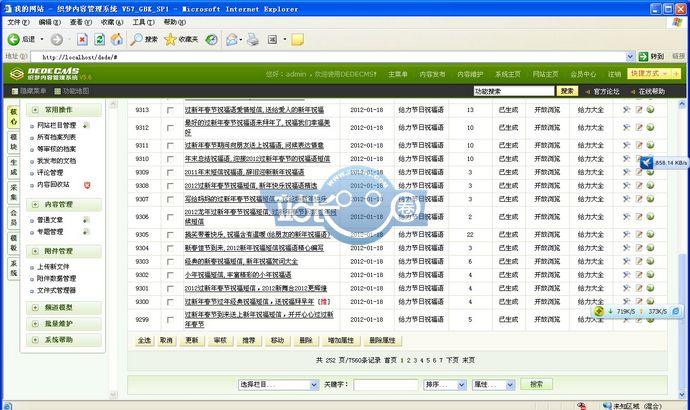Screen dimensions: 690x410
Task: Open the address bar history dropdown arrow
Action: tap(630, 56)
